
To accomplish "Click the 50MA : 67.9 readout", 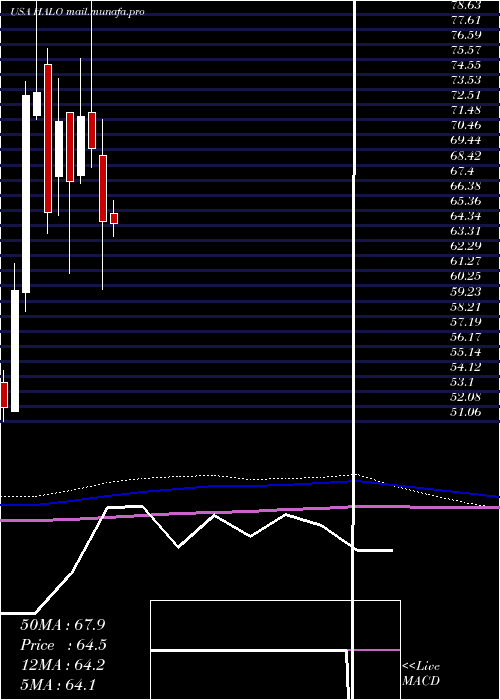I will coord(63,624).
